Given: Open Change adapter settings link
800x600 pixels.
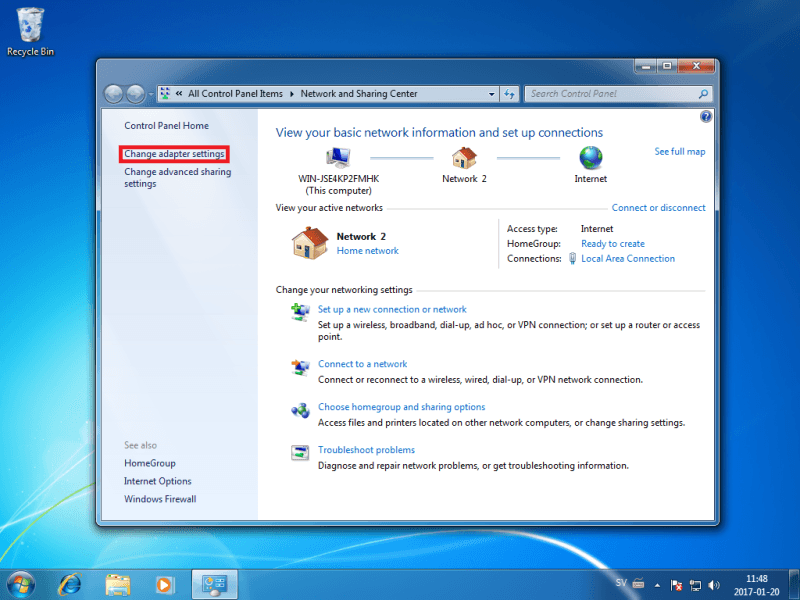Looking at the screenshot, I should pos(174,154).
